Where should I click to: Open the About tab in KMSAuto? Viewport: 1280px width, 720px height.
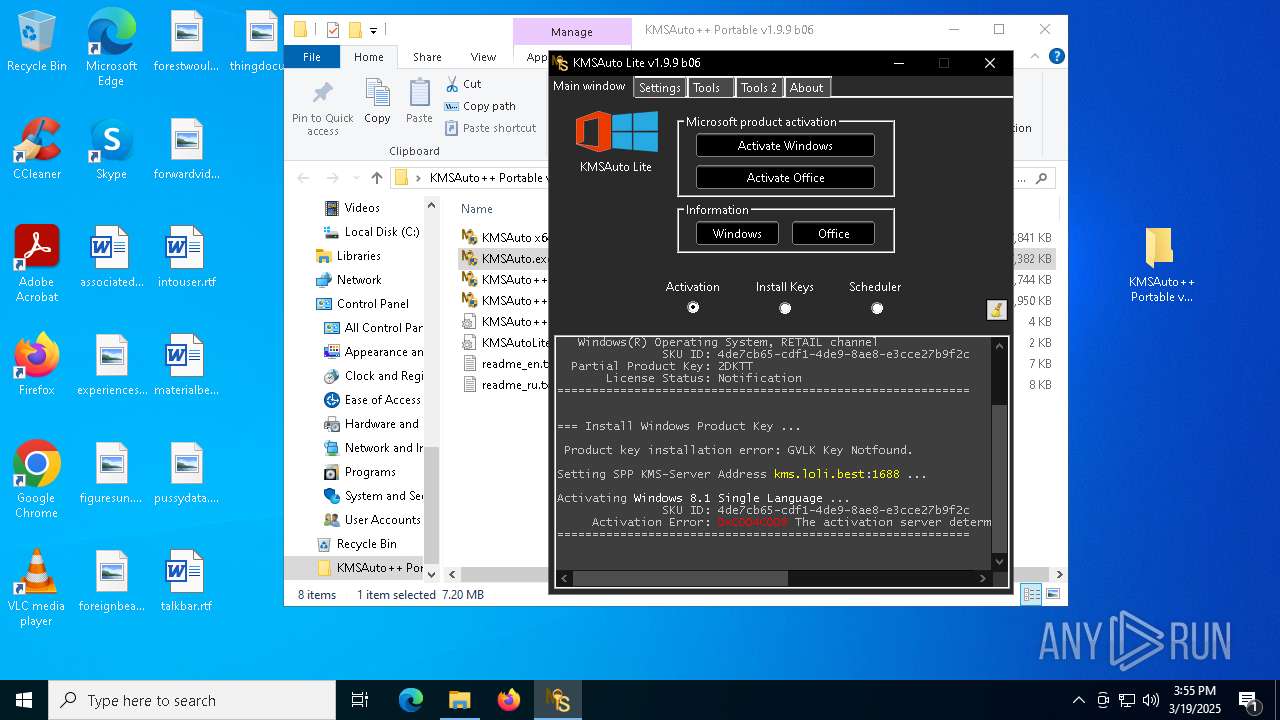[x=807, y=88]
